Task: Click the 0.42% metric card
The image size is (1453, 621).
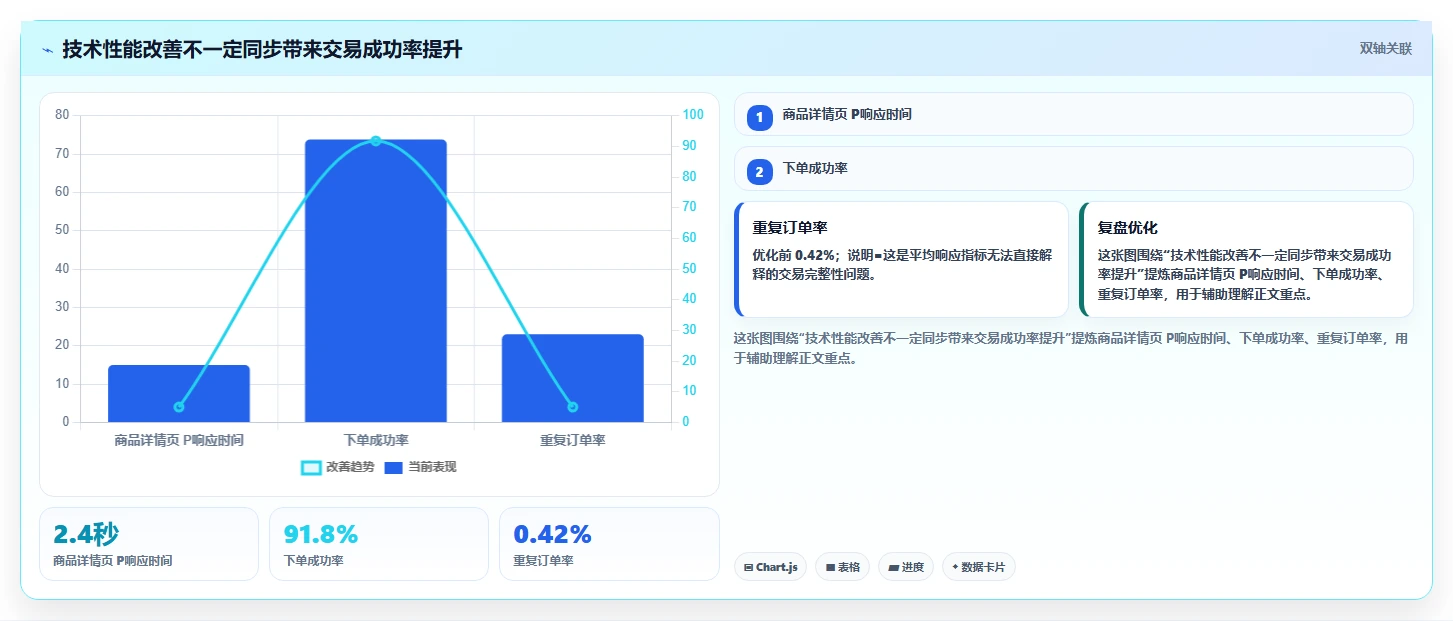Action: click(x=609, y=544)
